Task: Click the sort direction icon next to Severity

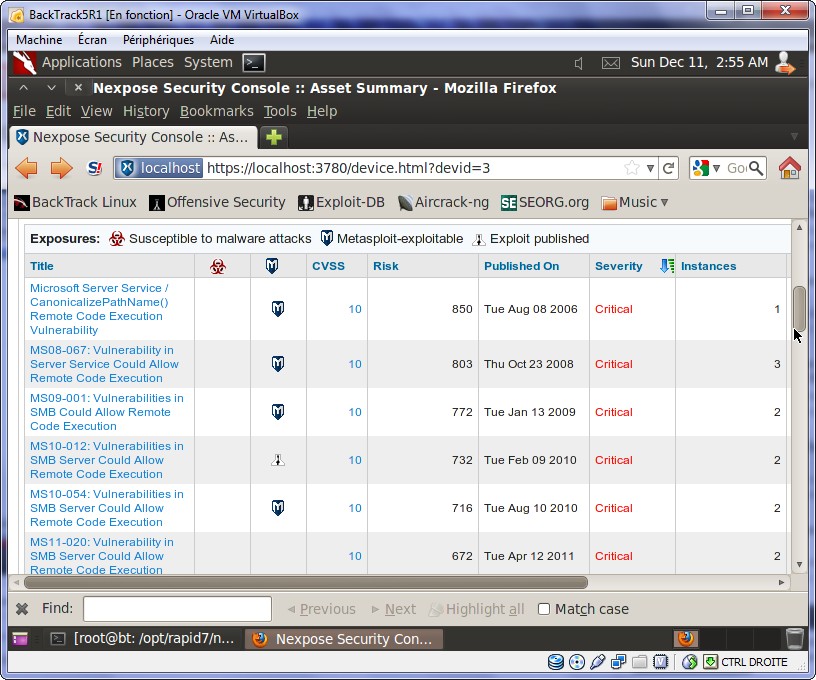Action: click(x=667, y=266)
